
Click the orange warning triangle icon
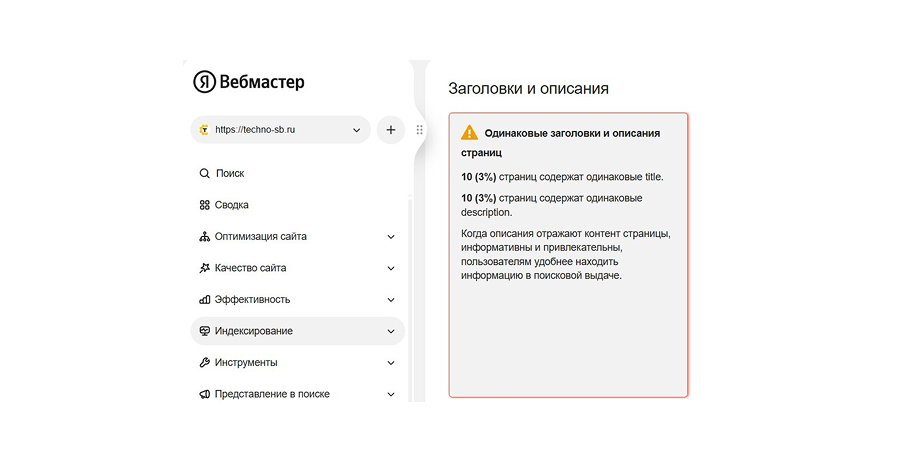click(469, 133)
